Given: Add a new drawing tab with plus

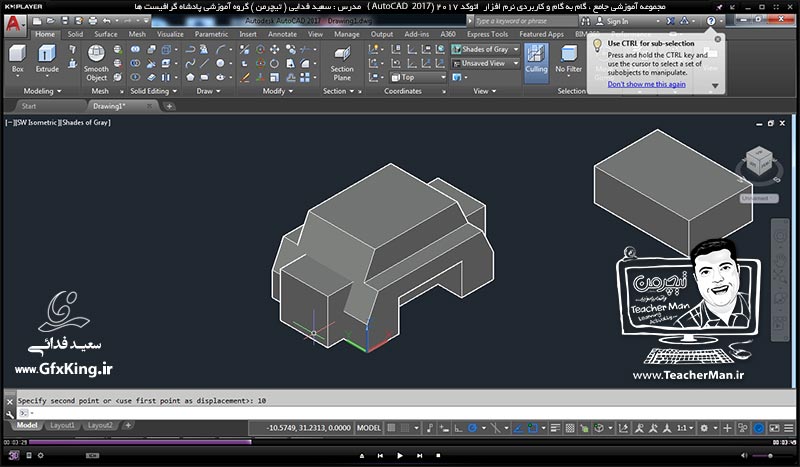Looking at the screenshot, I should [x=169, y=106].
